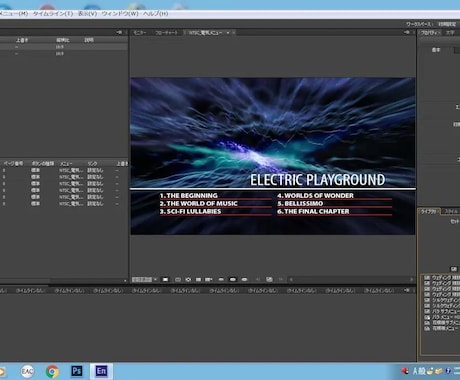Open the NTSC menu tab dropdown arrow

[x=228, y=33]
